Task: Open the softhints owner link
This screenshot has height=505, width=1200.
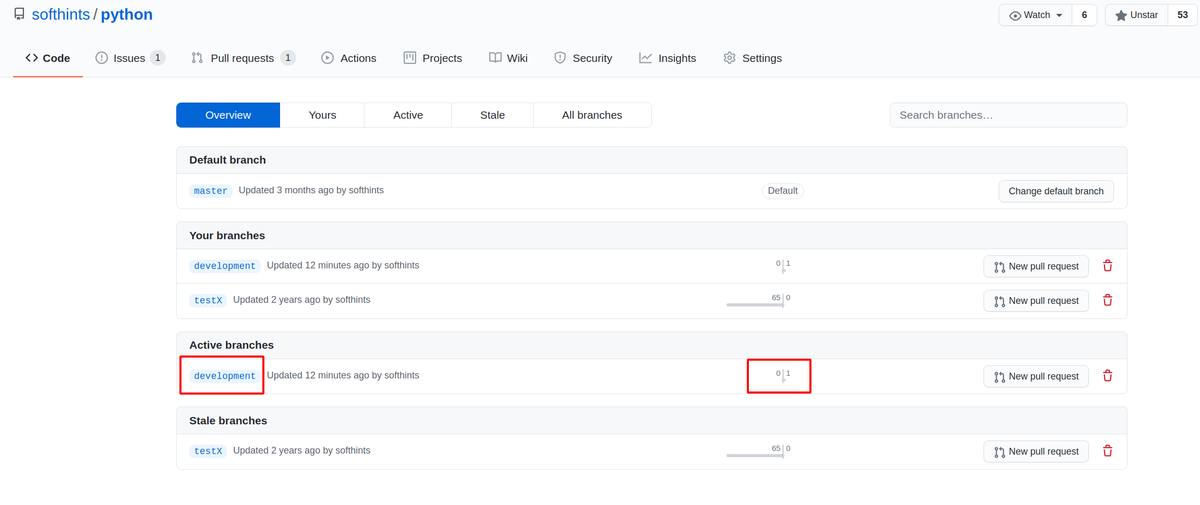Action: point(61,15)
